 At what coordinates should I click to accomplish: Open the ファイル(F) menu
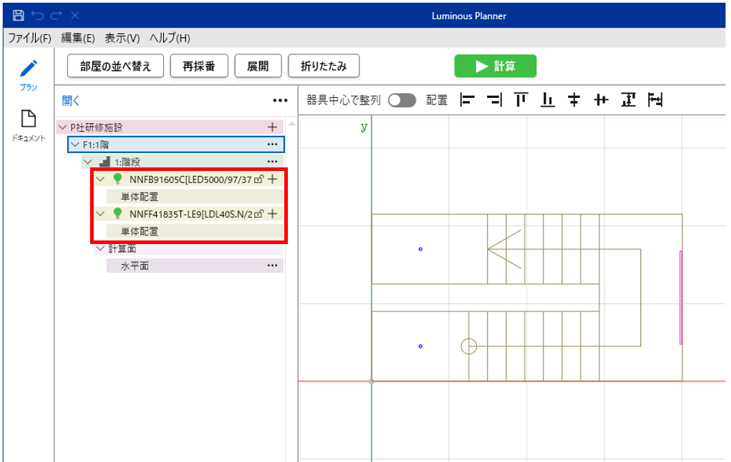[x=29, y=38]
